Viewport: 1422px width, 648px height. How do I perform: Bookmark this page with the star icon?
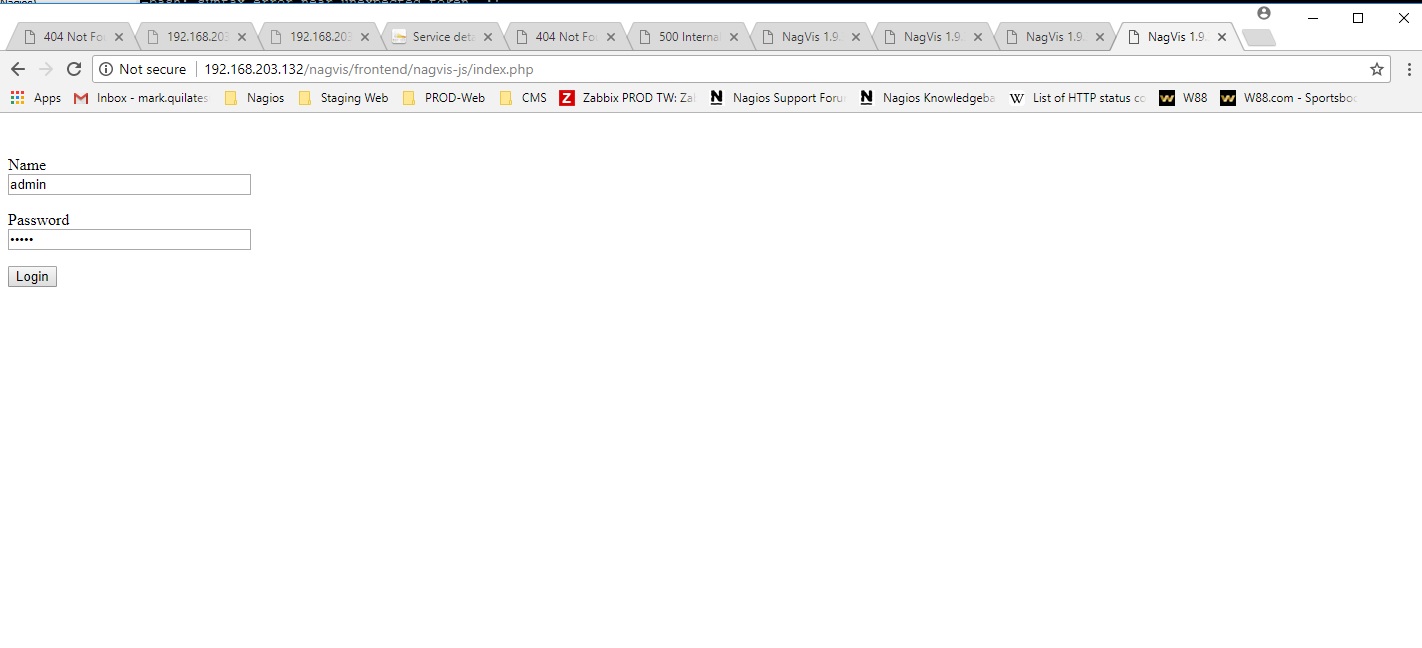[x=1376, y=69]
